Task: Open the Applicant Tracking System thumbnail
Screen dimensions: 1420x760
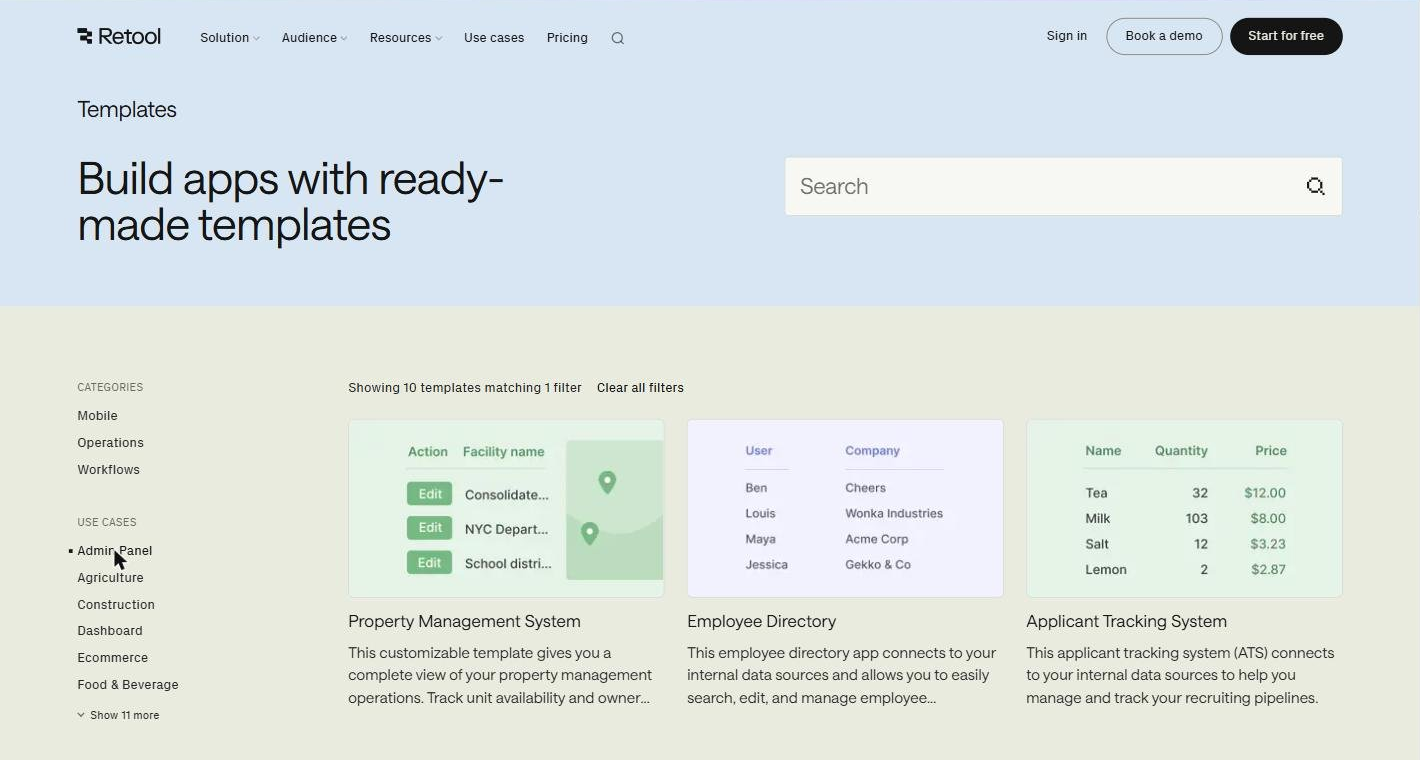Action: pos(1184,508)
